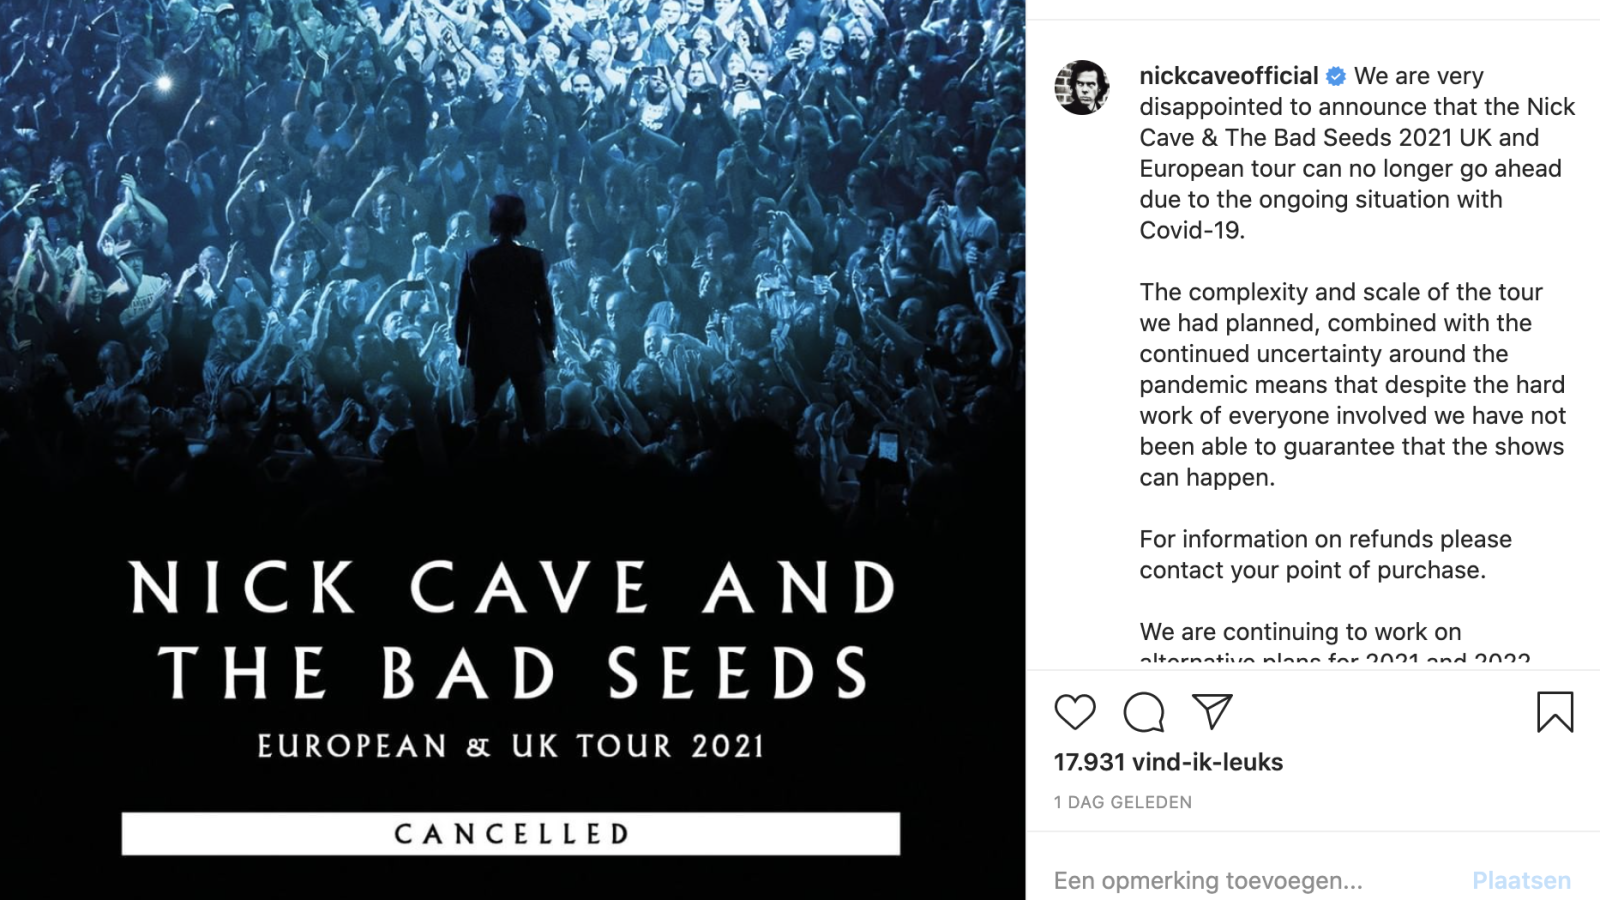Screen dimensions: 1600x900
Task: Click the 'NICK CAVE AND' poster heading
Action: (x=512, y=587)
